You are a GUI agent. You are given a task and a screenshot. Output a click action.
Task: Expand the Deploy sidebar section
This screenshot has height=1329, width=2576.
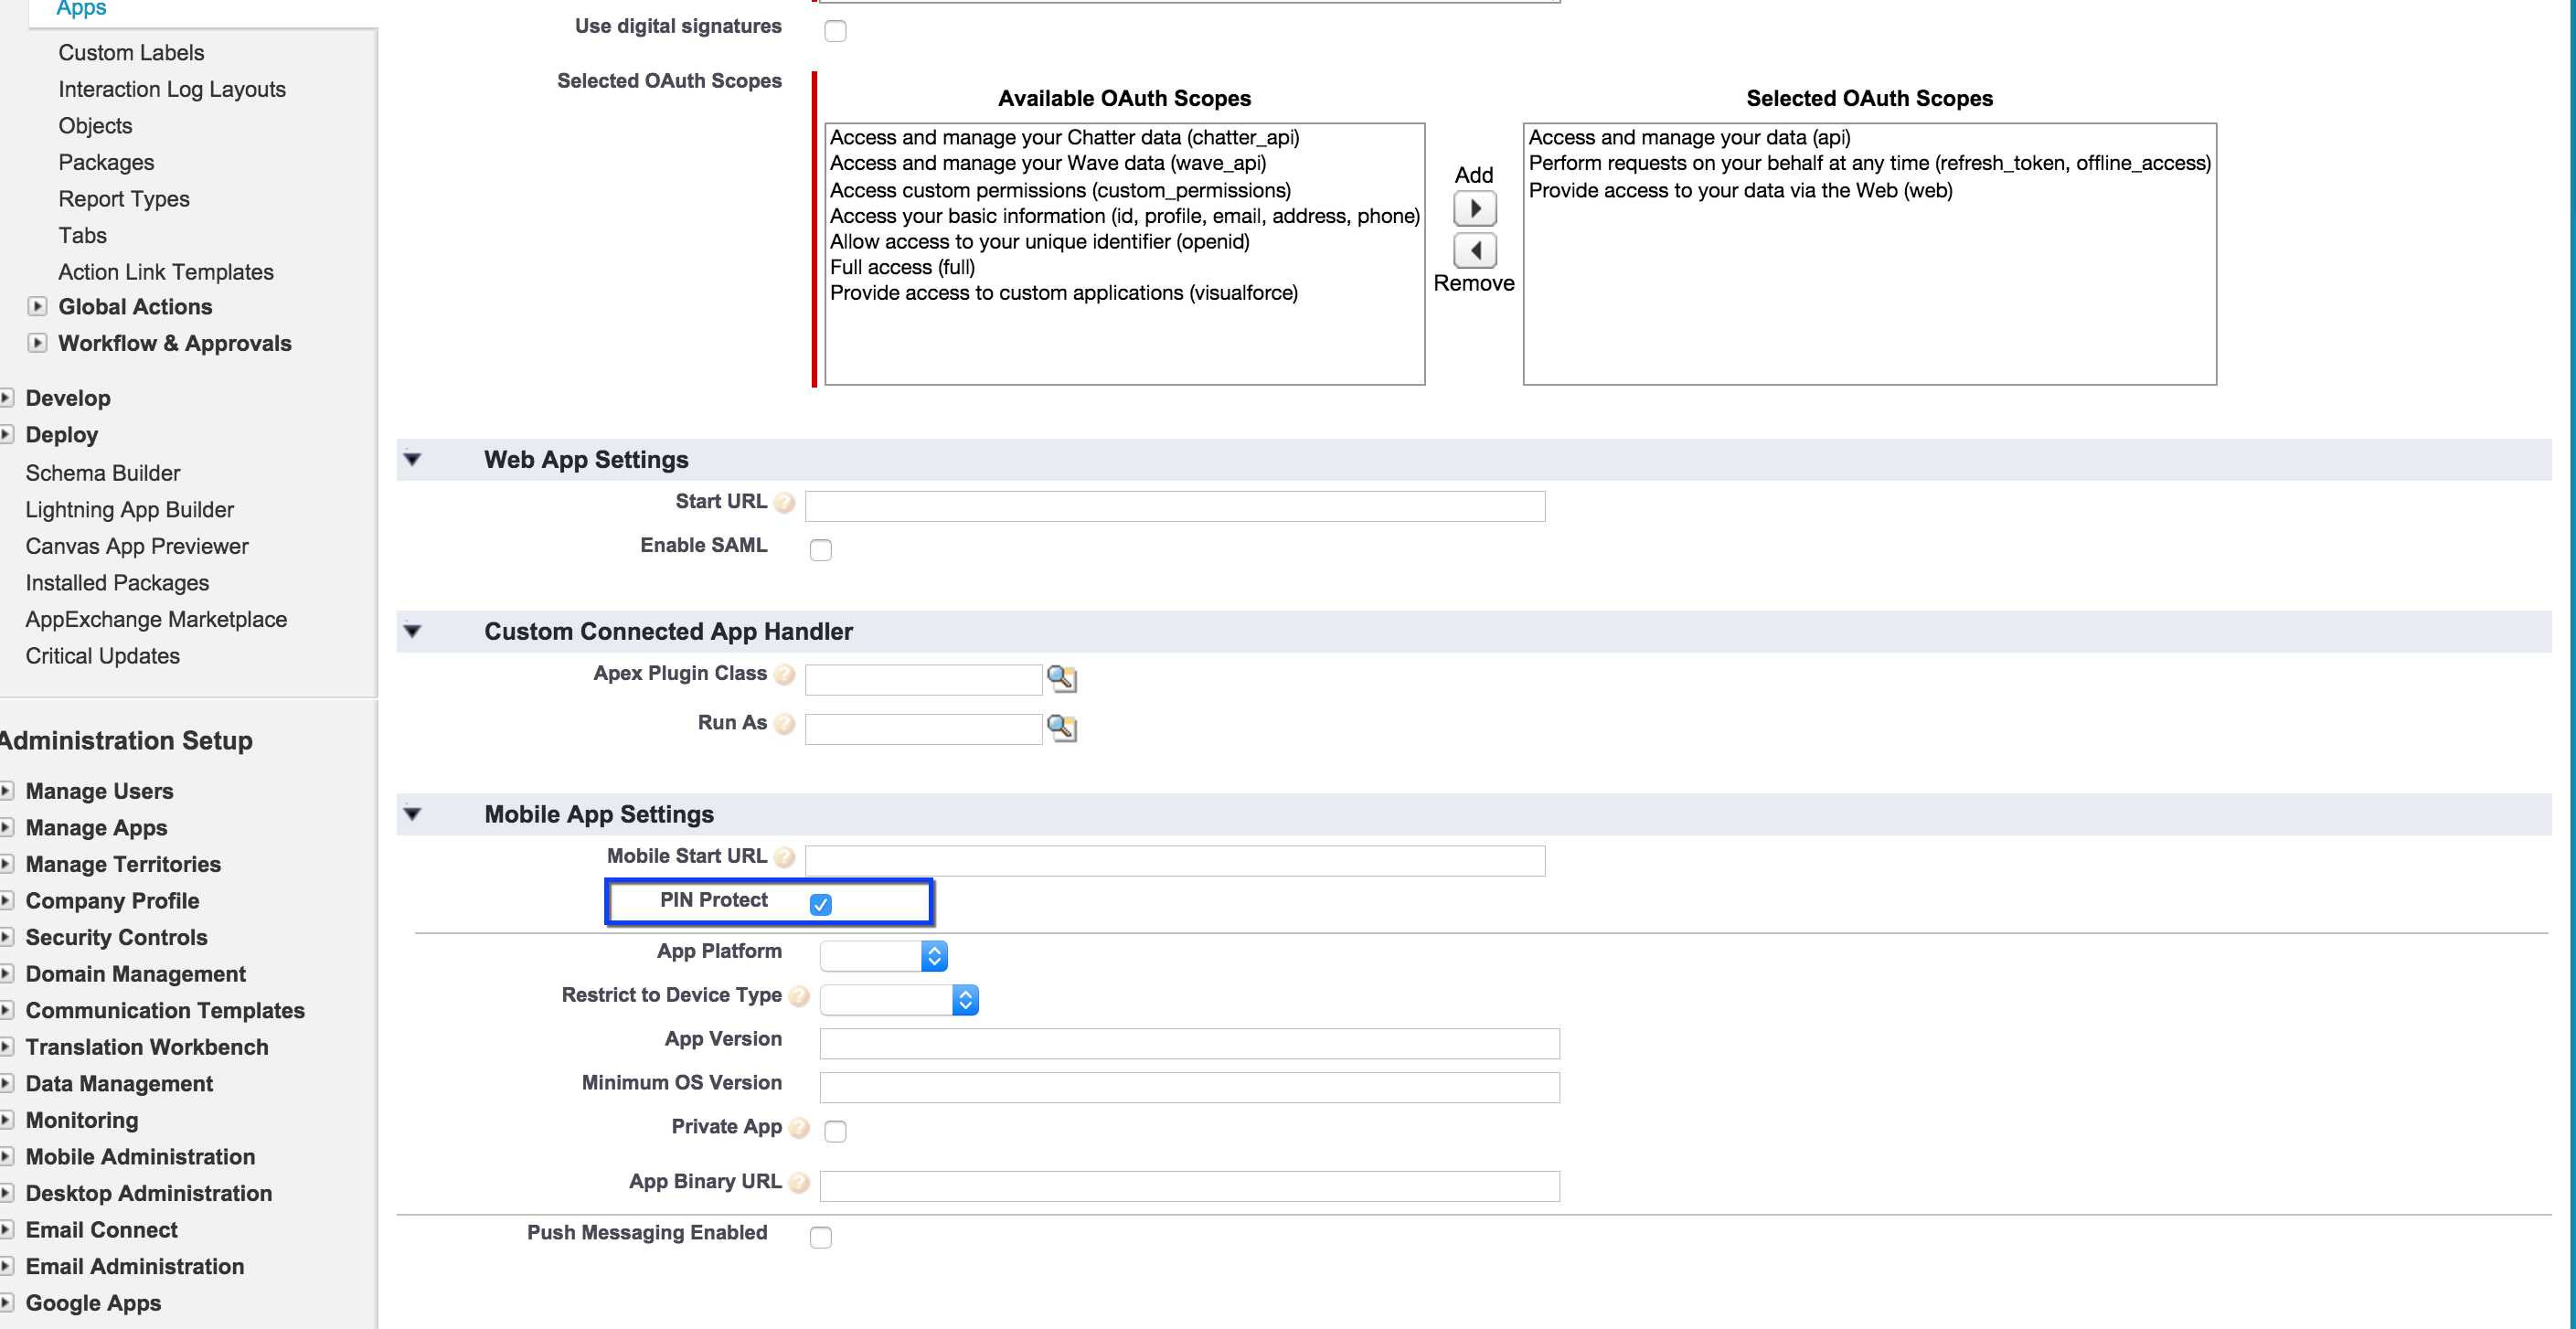click(6, 435)
